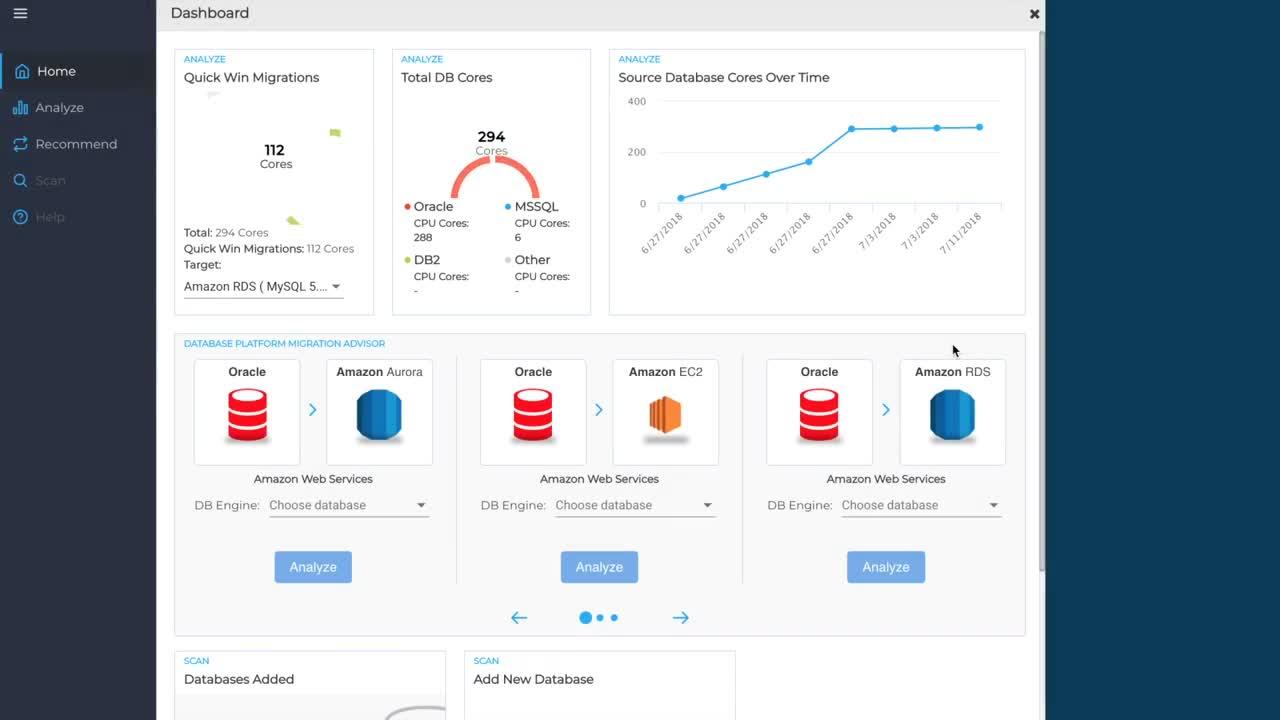
Task: Close the Dashboard panel
Action: [1034, 14]
